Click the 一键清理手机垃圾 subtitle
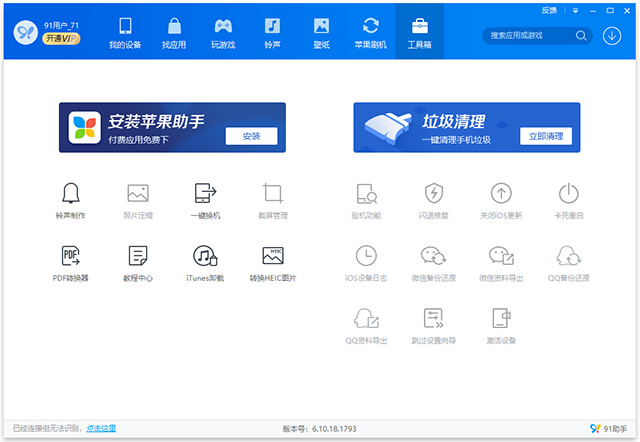 [x=456, y=140]
